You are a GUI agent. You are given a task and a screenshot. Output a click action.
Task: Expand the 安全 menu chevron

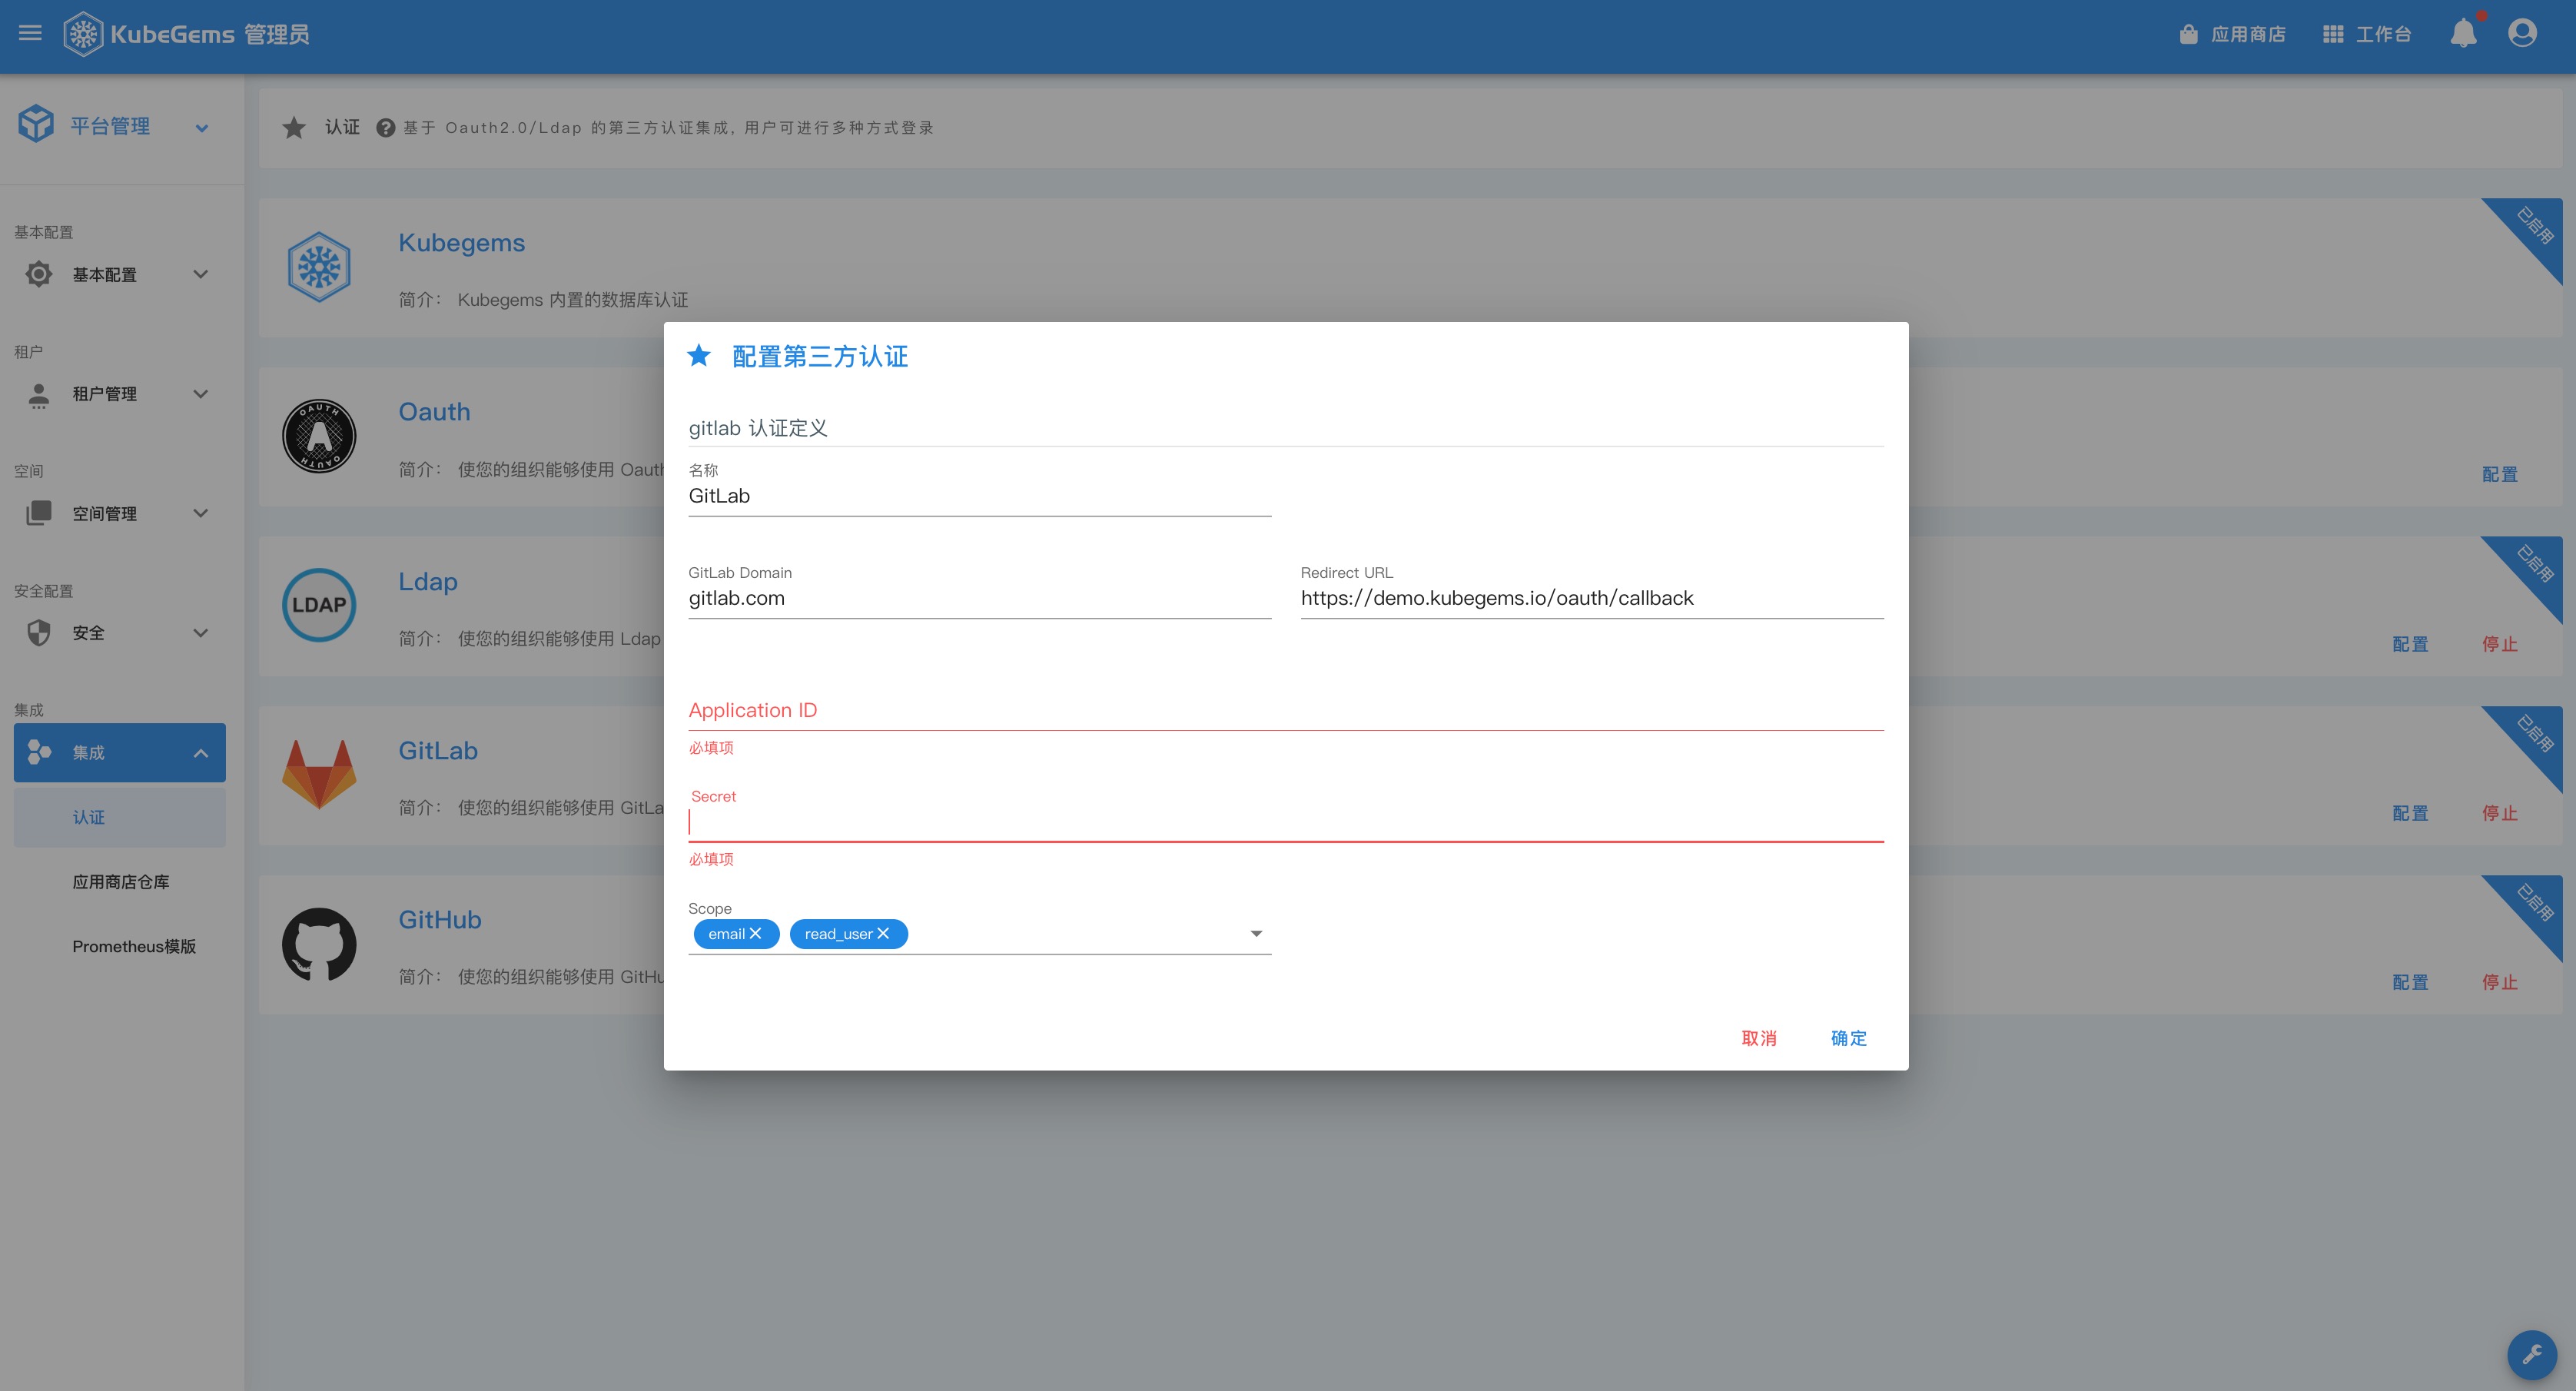[x=200, y=633]
